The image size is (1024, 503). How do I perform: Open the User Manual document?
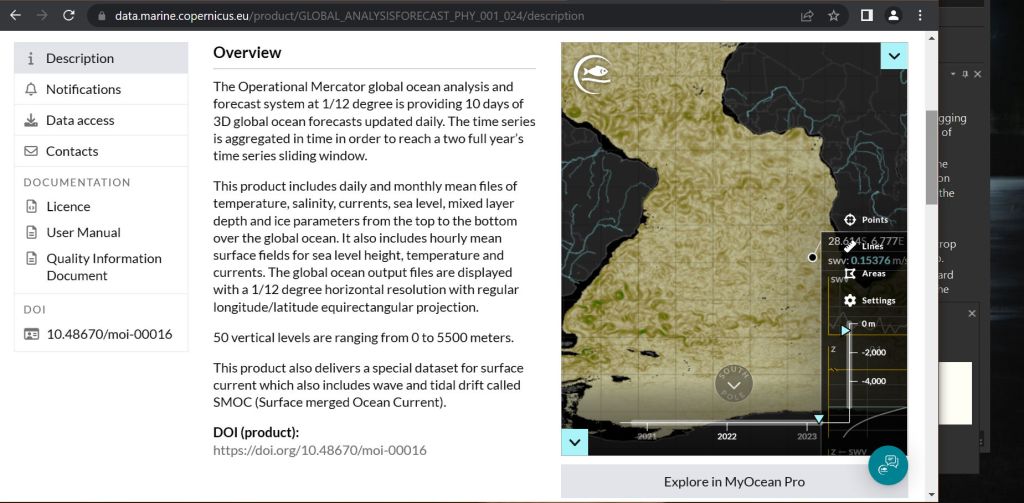(83, 232)
